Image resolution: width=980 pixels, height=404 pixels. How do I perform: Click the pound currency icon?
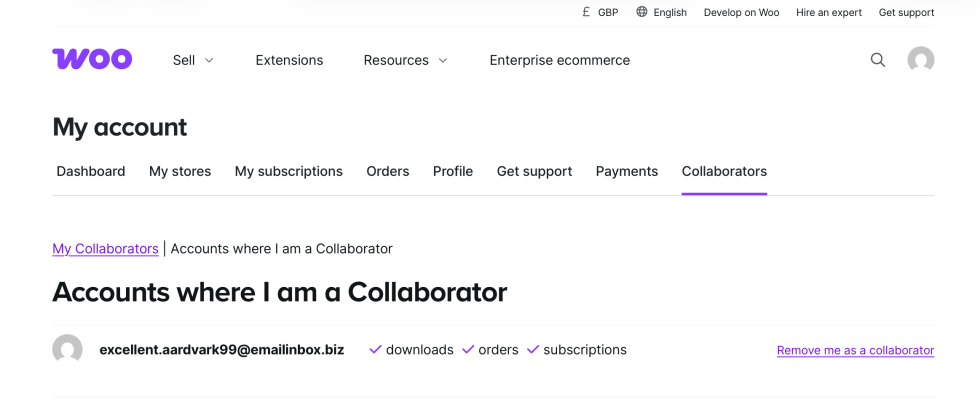(x=586, y=12)
